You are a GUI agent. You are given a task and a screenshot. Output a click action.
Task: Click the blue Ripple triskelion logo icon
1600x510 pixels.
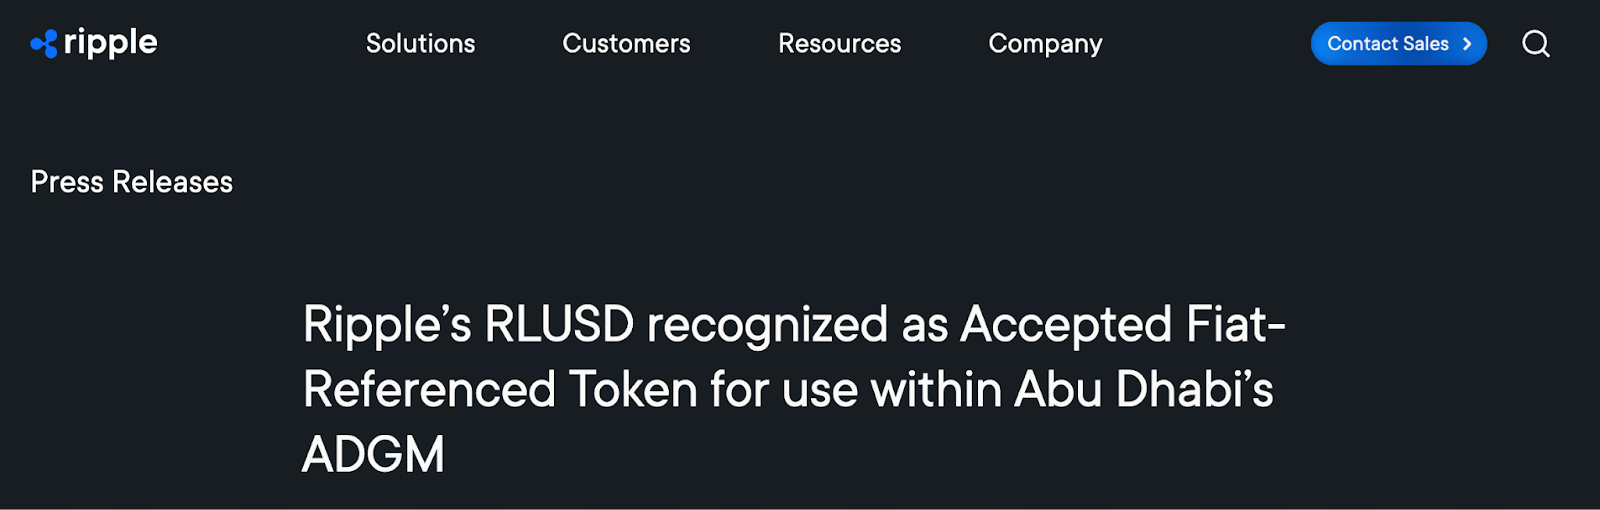pyautogui.click(x=44, y=44)
